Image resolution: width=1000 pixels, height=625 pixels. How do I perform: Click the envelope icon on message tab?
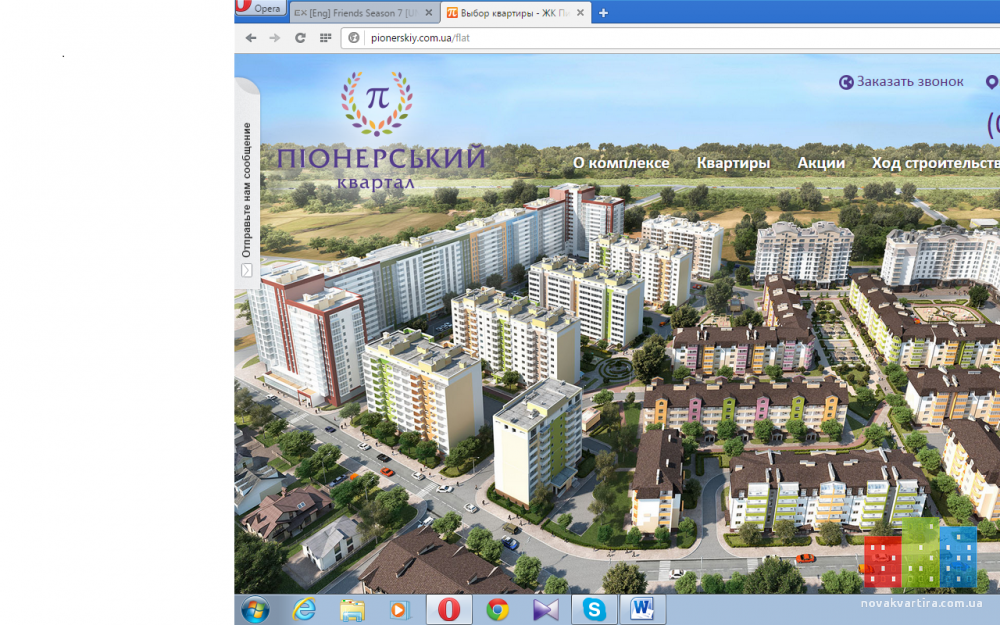point(247,270)
